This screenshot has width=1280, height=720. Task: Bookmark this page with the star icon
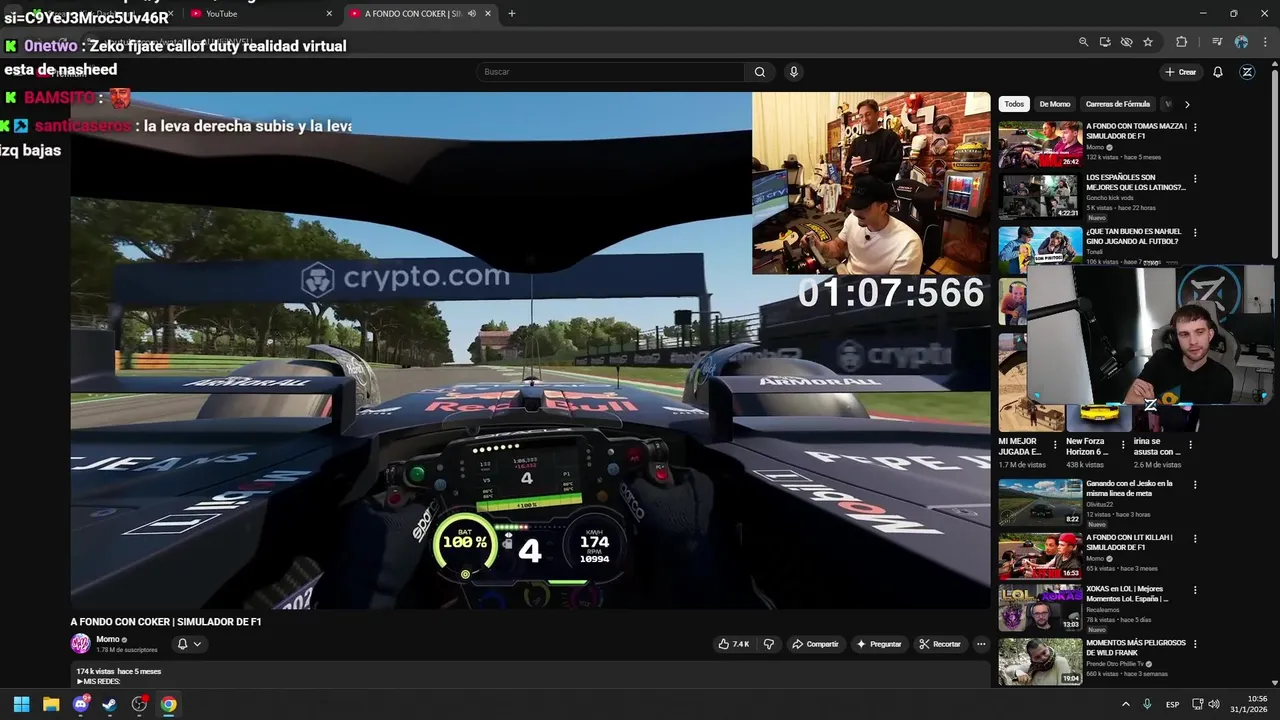coord(1148,42)
